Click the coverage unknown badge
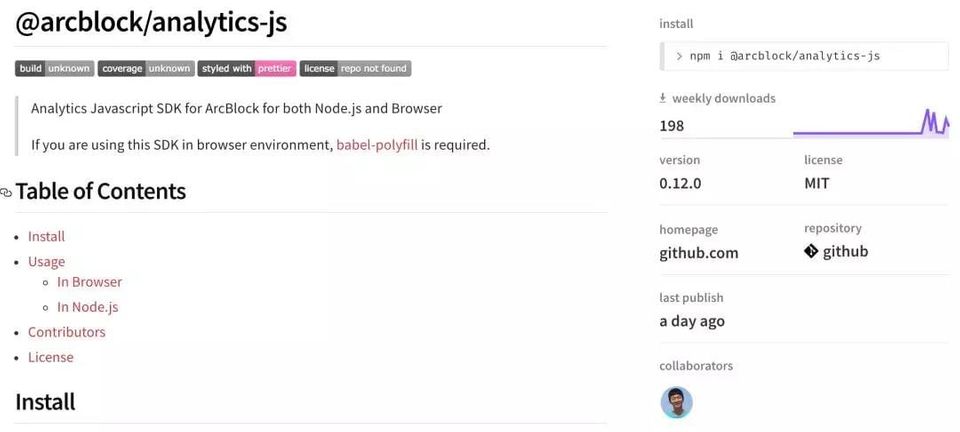This screenshot has width=960, height=432. pos(146,69)
